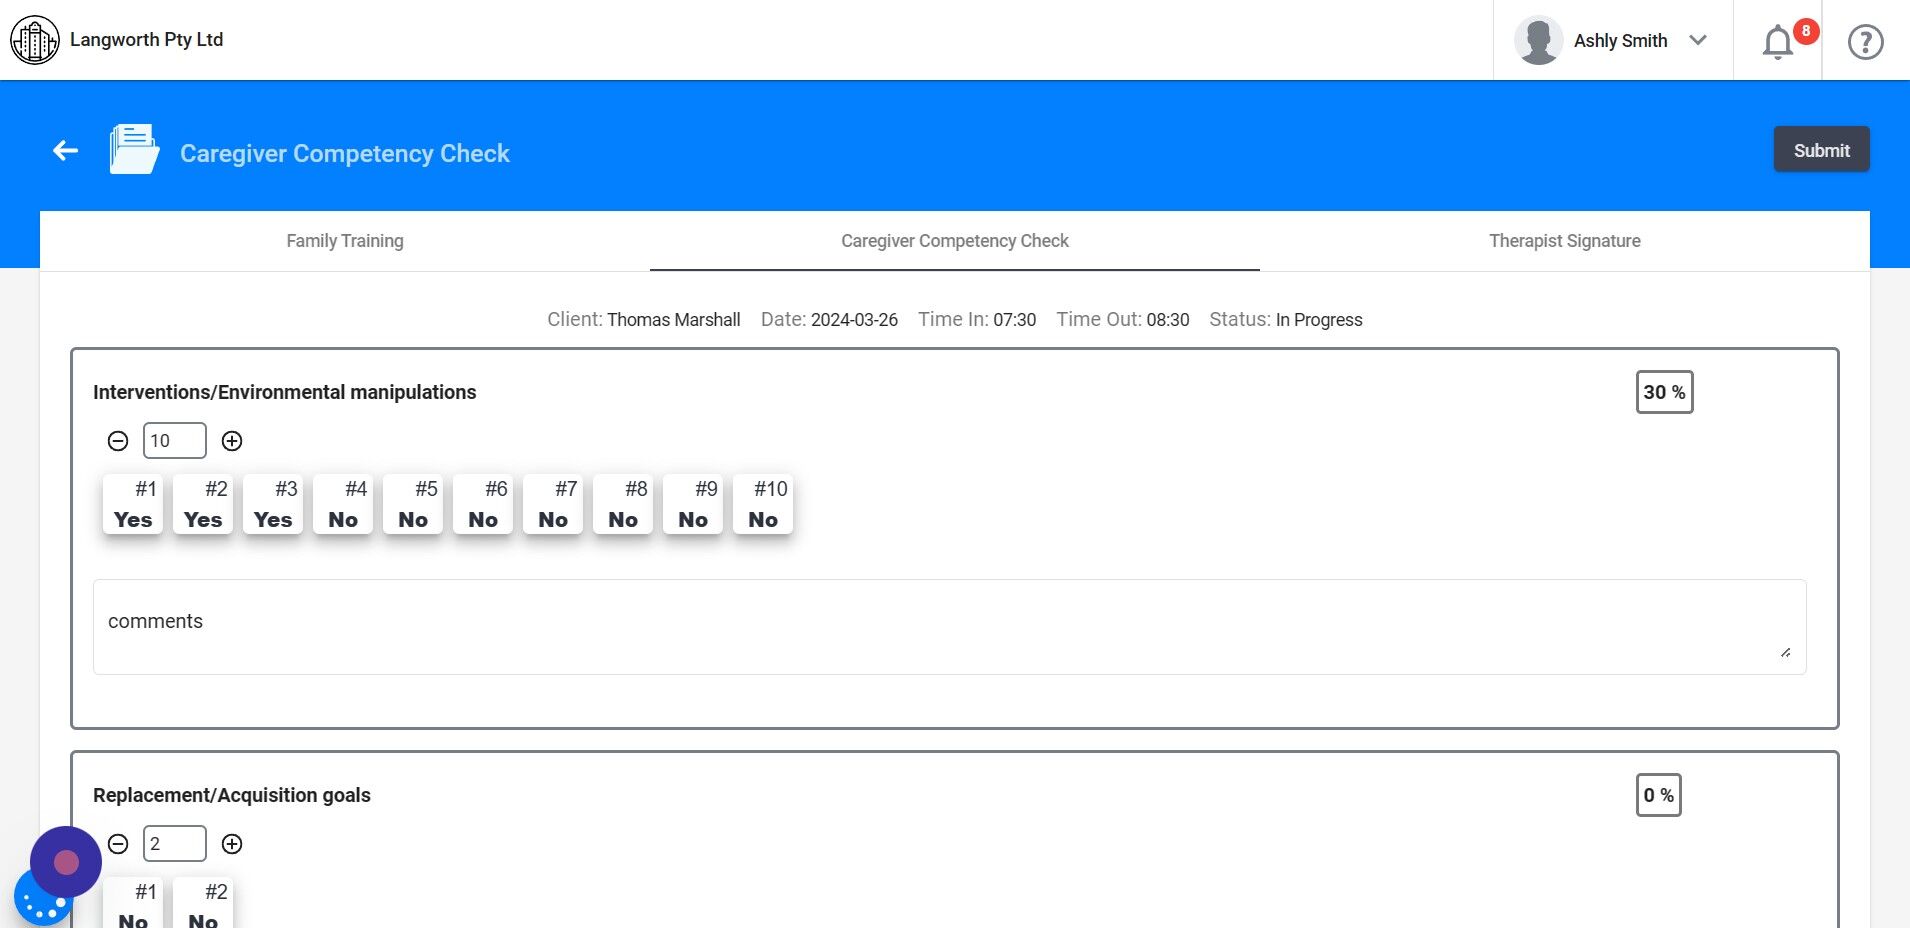Click the plus icon under Replacement/Acquisition goals
This screenshot has height=928, width=1910.
point(231,843)
